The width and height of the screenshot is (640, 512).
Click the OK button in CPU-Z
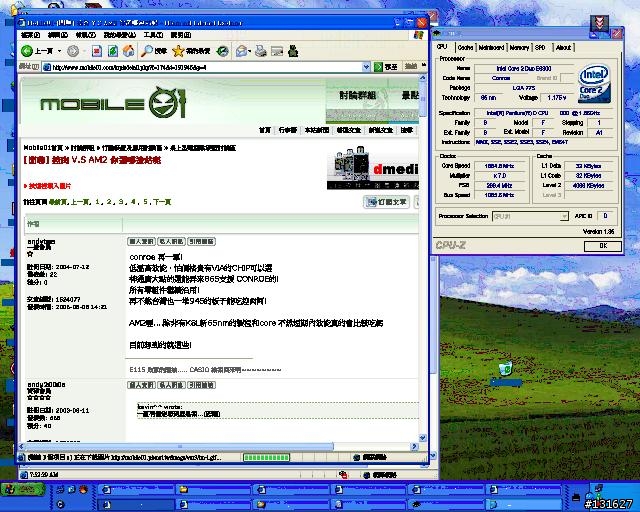[x=603, y=246]
